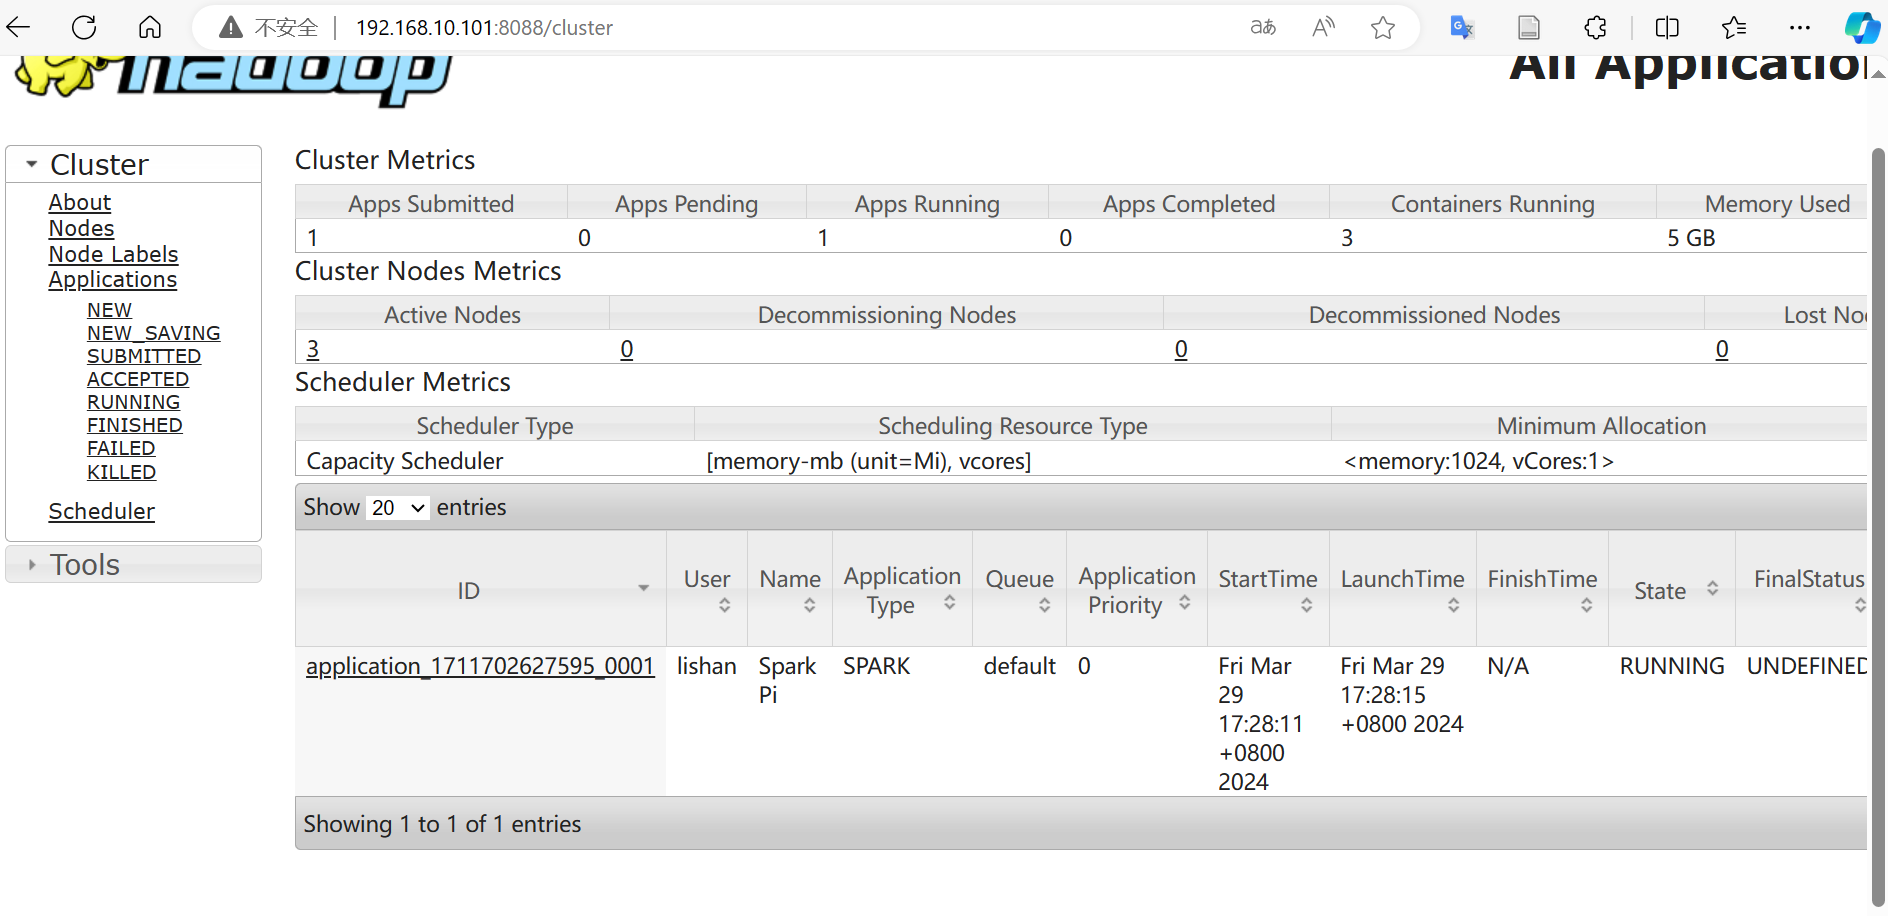Filter applications by RUNNING state

click(133, 402)
